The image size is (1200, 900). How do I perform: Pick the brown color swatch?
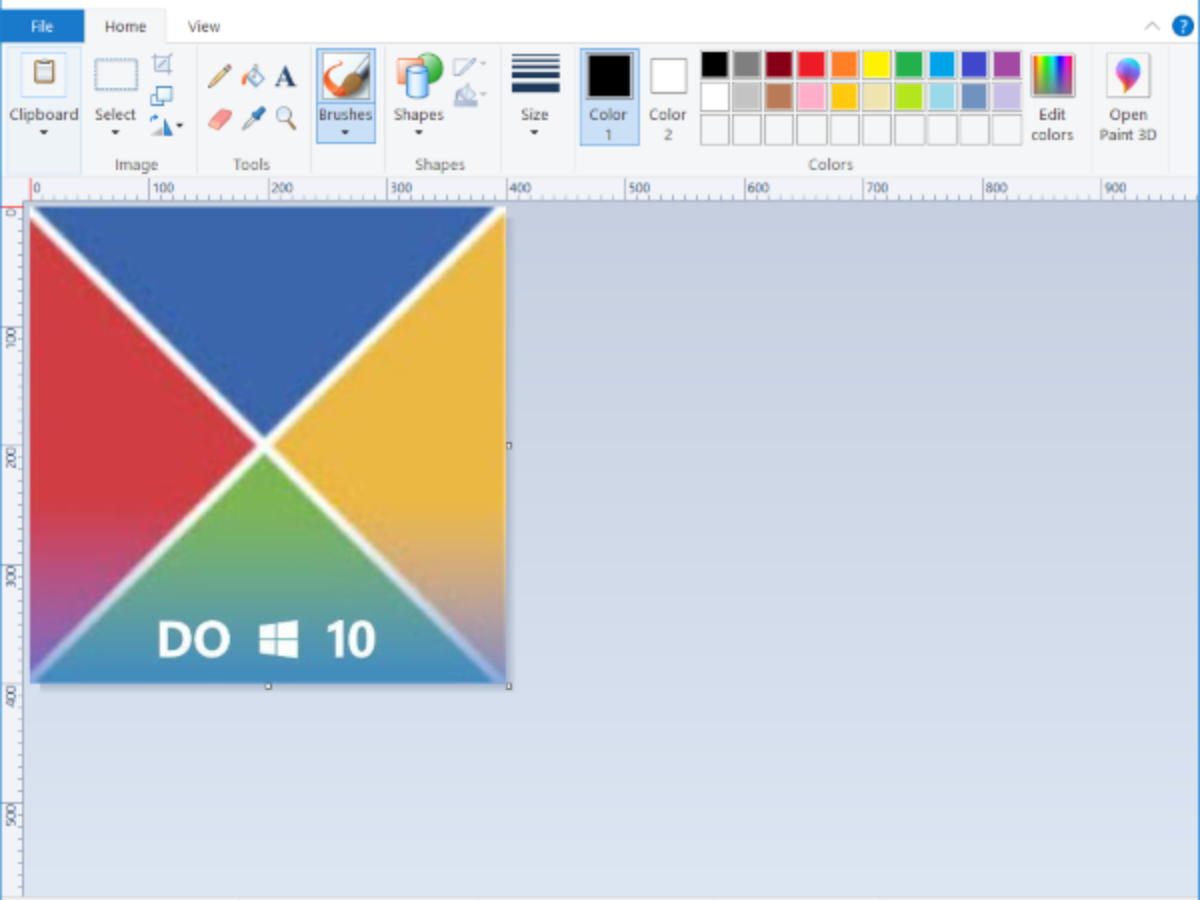point(779,97)
